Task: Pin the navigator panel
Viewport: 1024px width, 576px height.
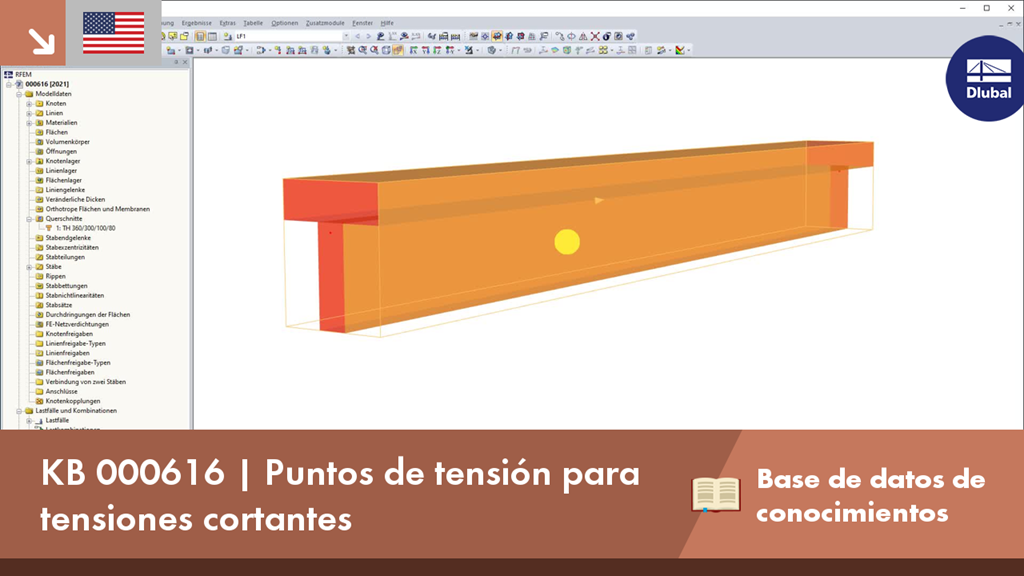Action: [x=176, y=63]
